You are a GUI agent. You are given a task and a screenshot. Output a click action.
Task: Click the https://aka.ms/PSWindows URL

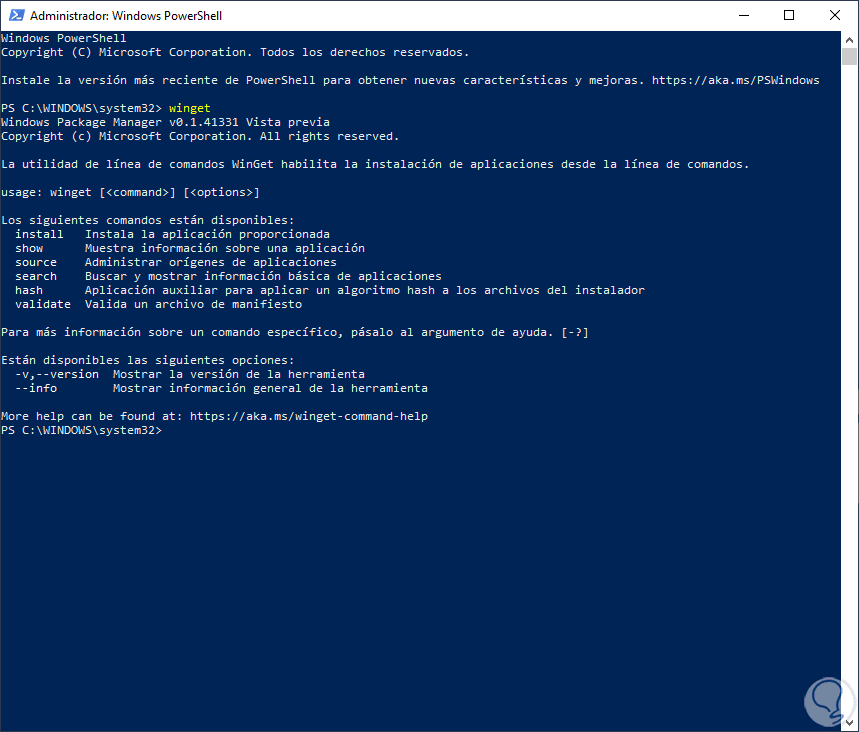coord(735,81)
